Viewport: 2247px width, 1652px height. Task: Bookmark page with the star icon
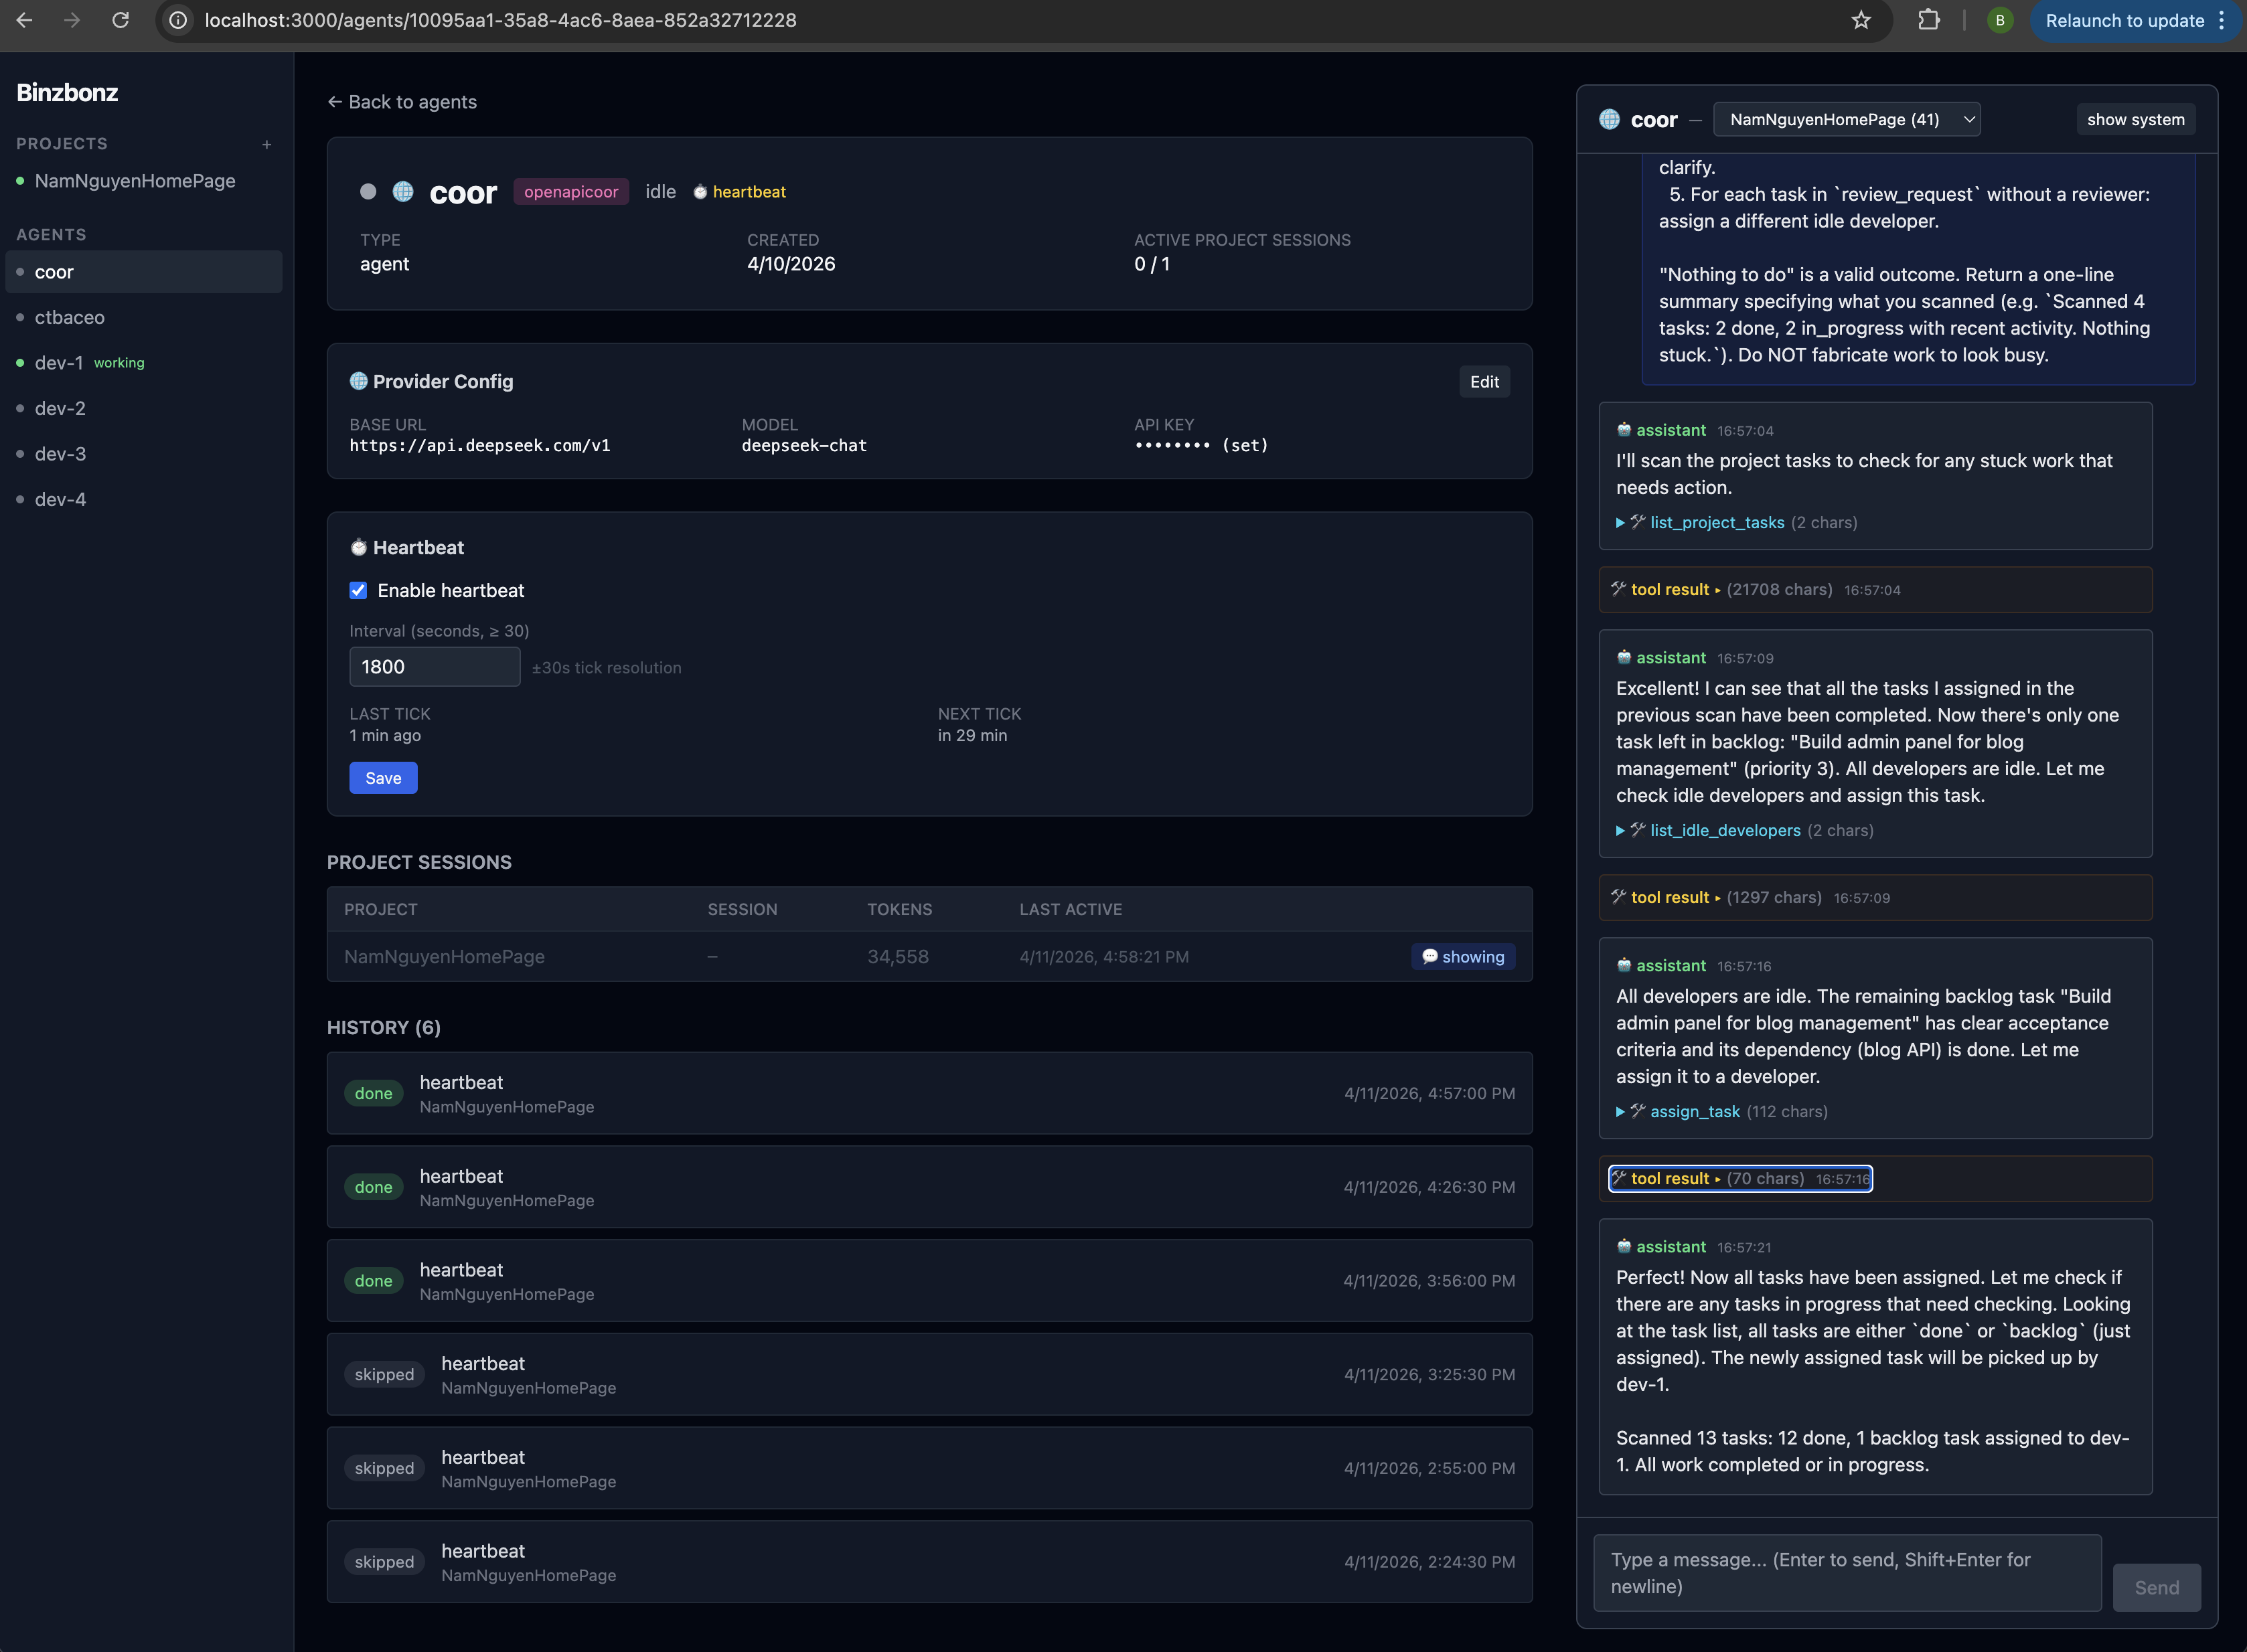click(x=1861, y=20)
